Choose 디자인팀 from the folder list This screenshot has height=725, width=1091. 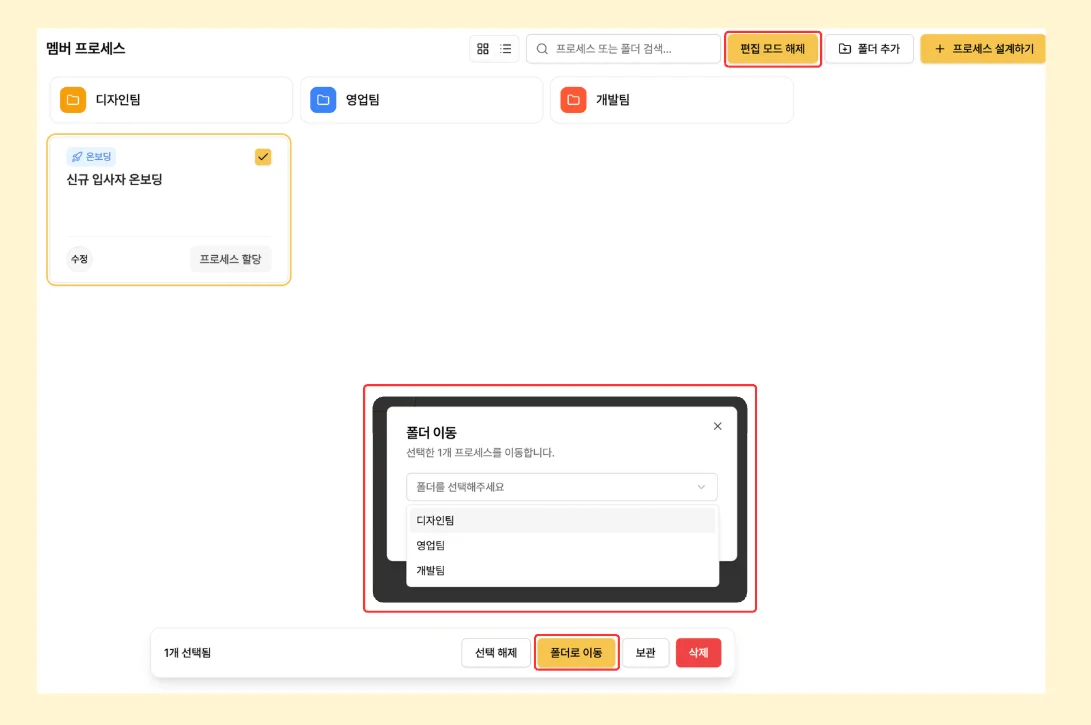point(561,520)
